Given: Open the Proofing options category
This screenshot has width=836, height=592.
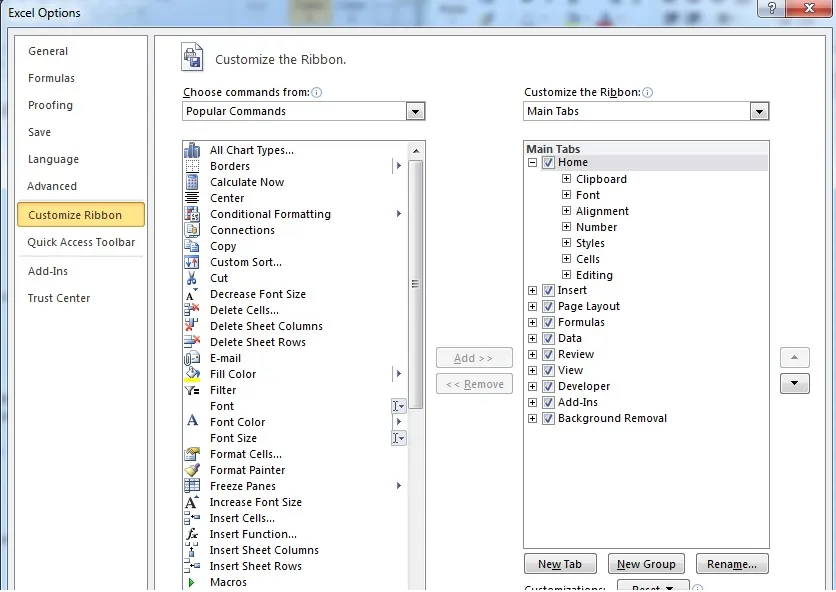Looking at the screenshot, I should tap(50, 105).
